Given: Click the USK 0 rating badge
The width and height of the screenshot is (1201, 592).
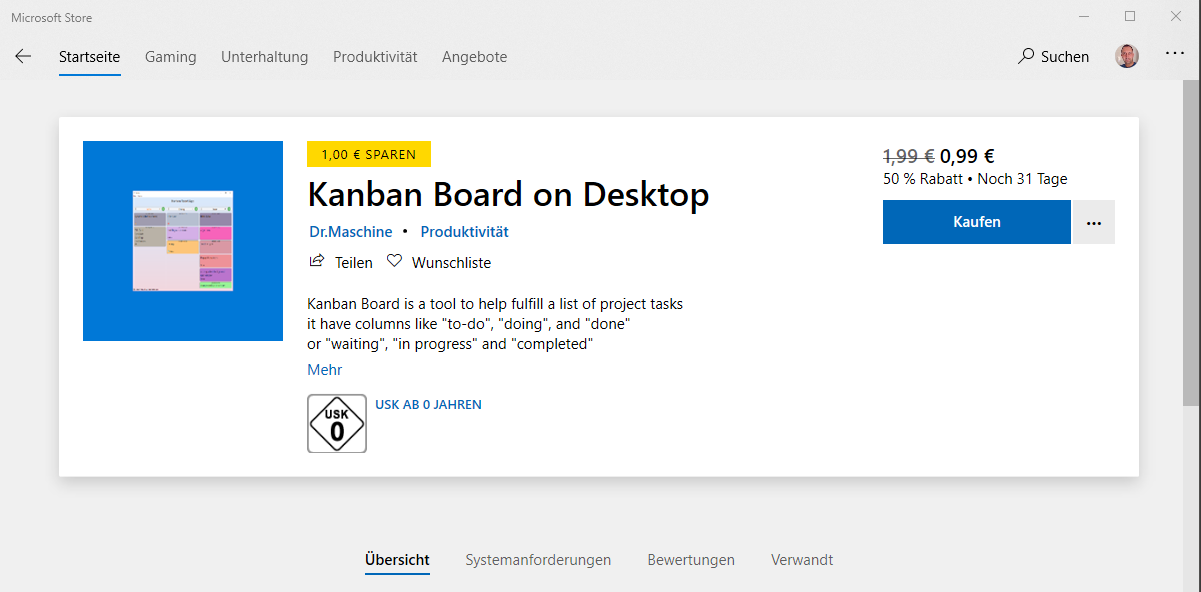Looking at the screenshot, I should tap(337, 423).
